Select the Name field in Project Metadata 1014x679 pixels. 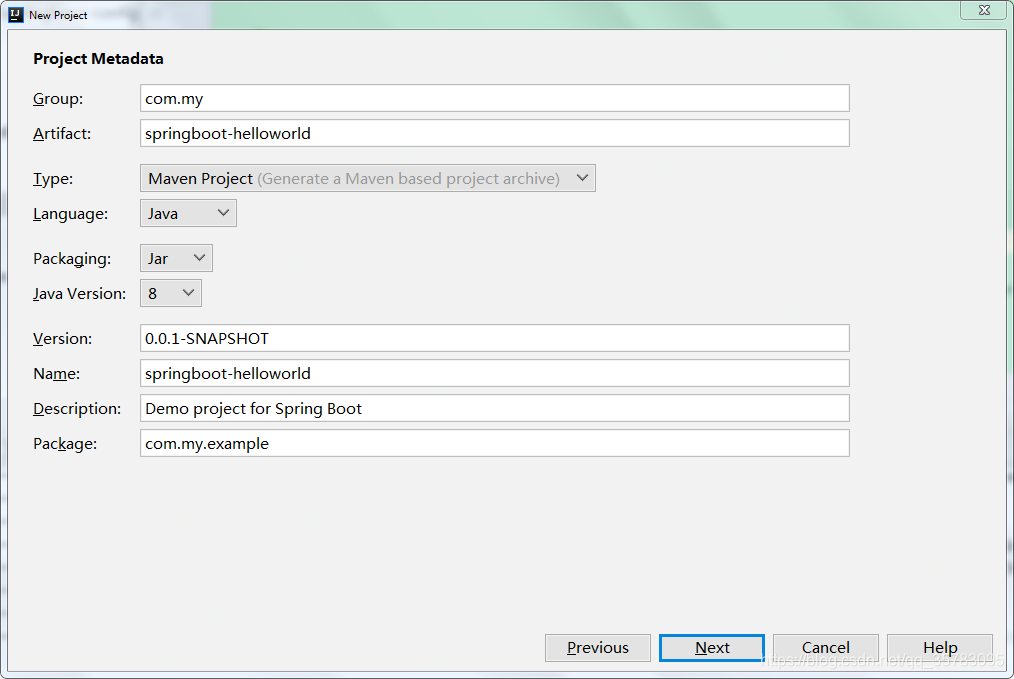tap(495, 373)
